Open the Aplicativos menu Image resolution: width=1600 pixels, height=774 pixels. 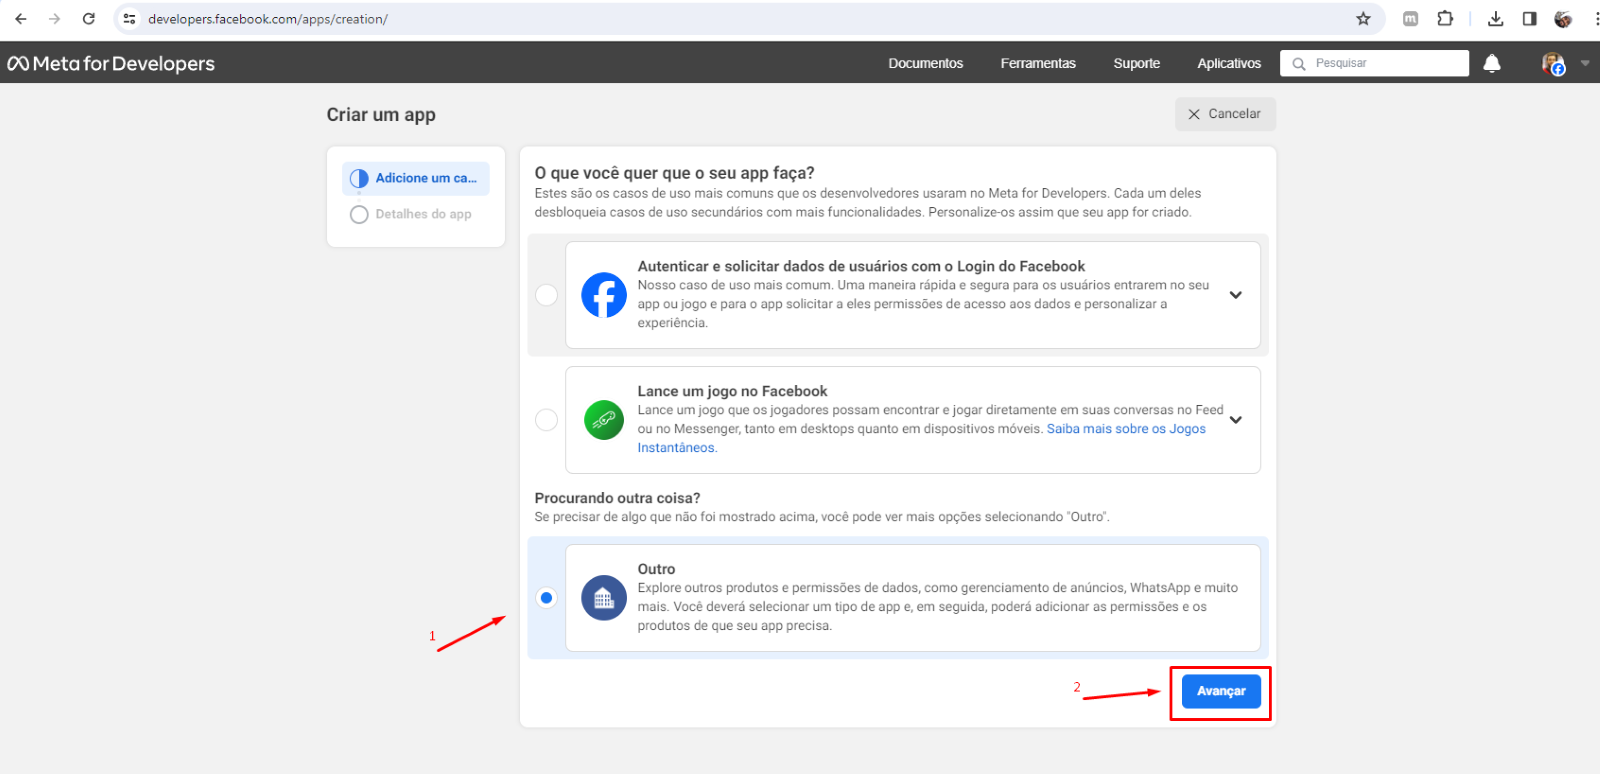click(1229, 63)
